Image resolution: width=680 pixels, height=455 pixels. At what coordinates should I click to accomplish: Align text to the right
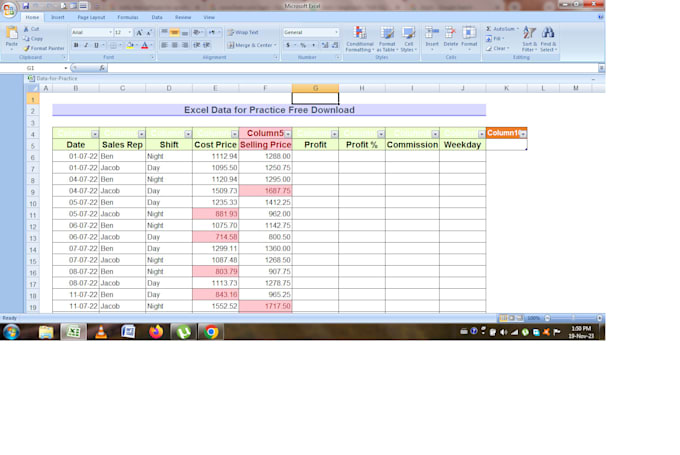point(185,45)
